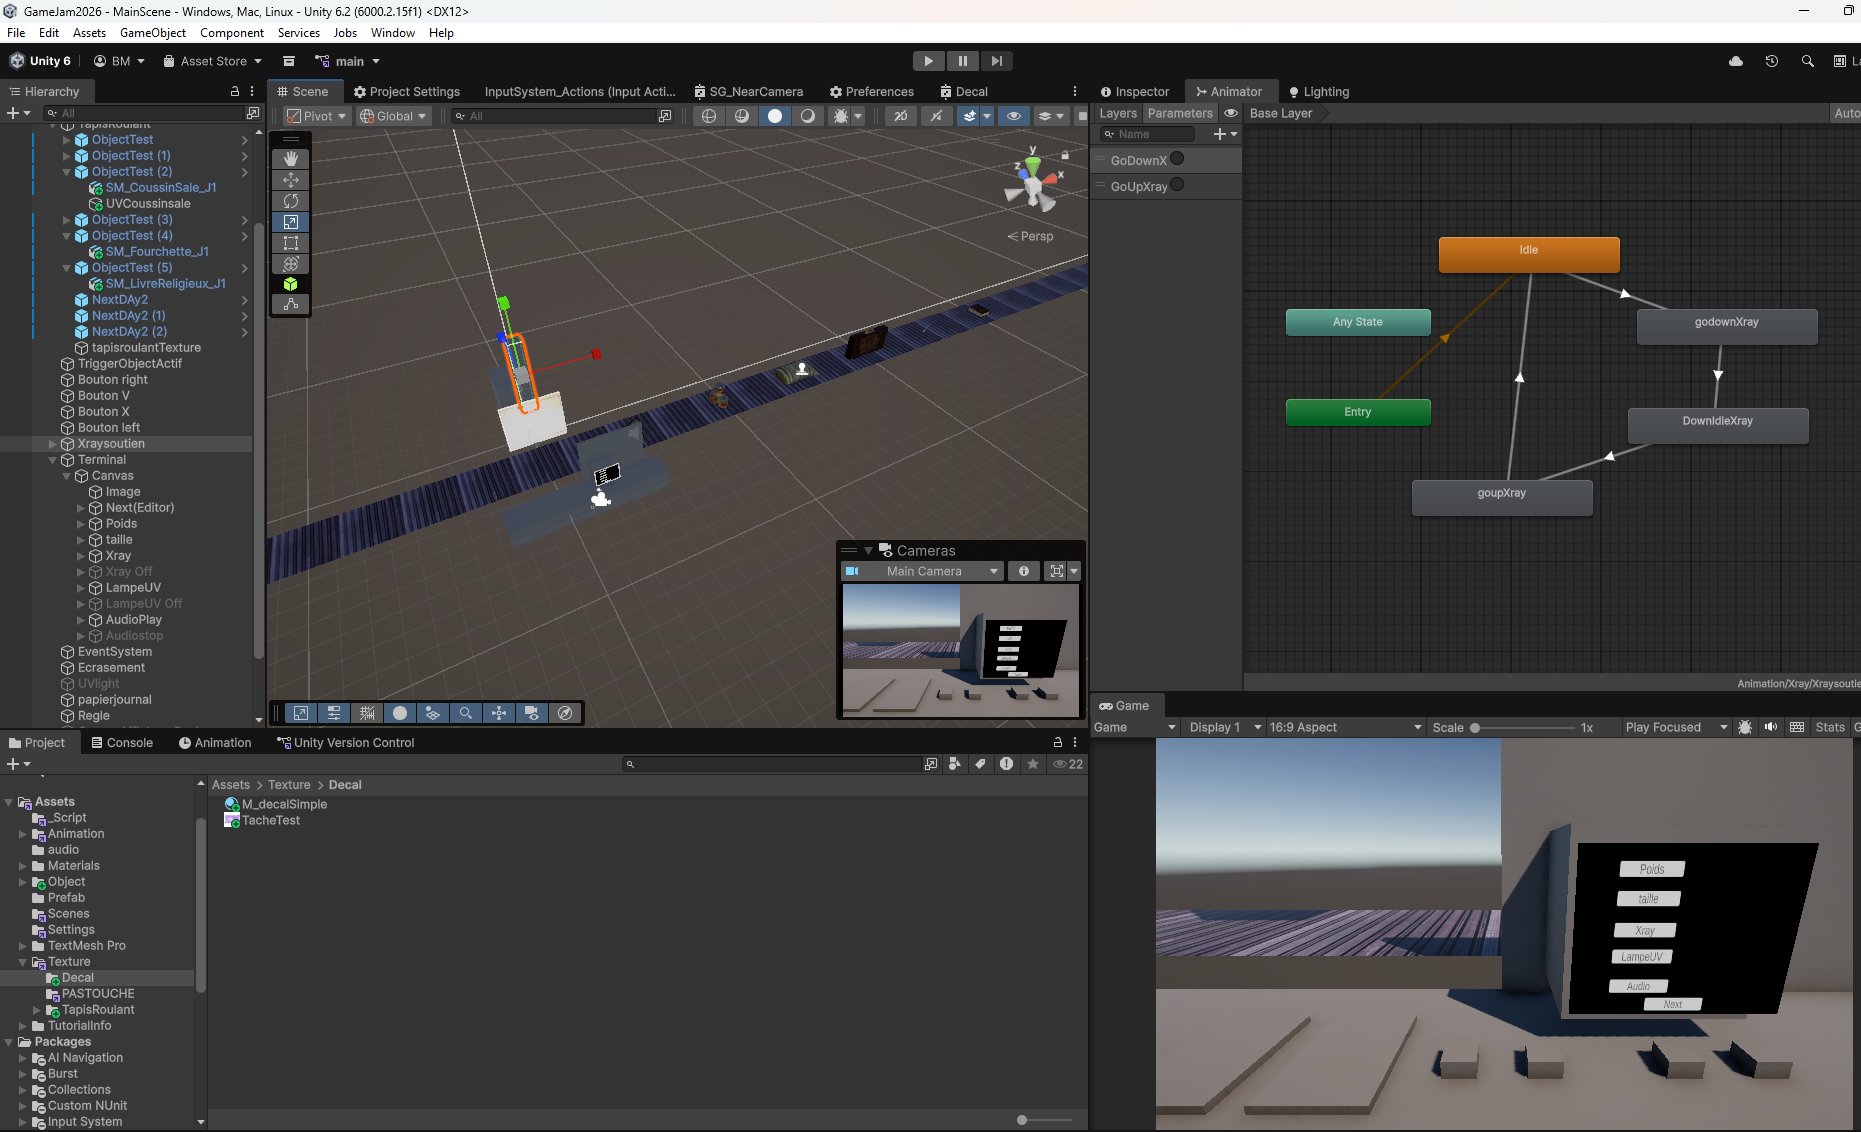
Task: Toggle Animator layer visibility eye icon
Action: pyautogui.click(x=1231, y=113)
